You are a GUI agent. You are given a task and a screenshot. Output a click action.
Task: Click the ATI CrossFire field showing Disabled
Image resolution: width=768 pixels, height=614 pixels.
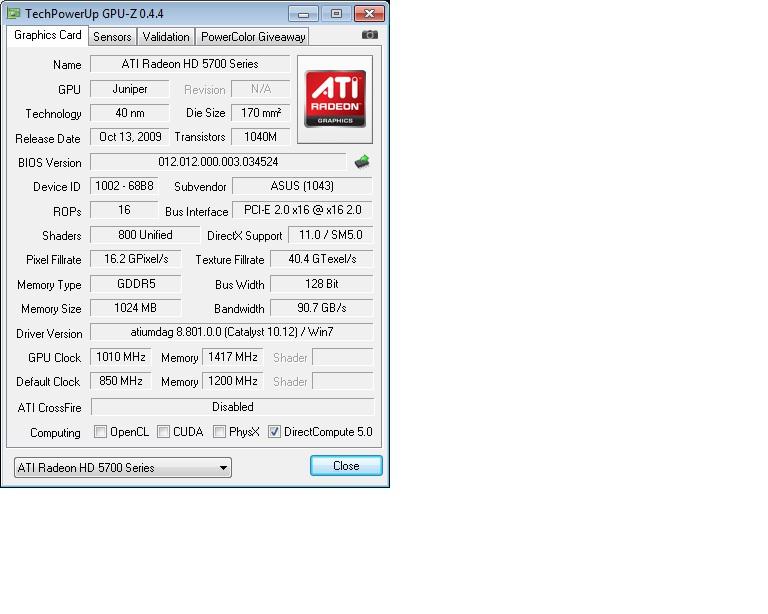coord(233,406)
